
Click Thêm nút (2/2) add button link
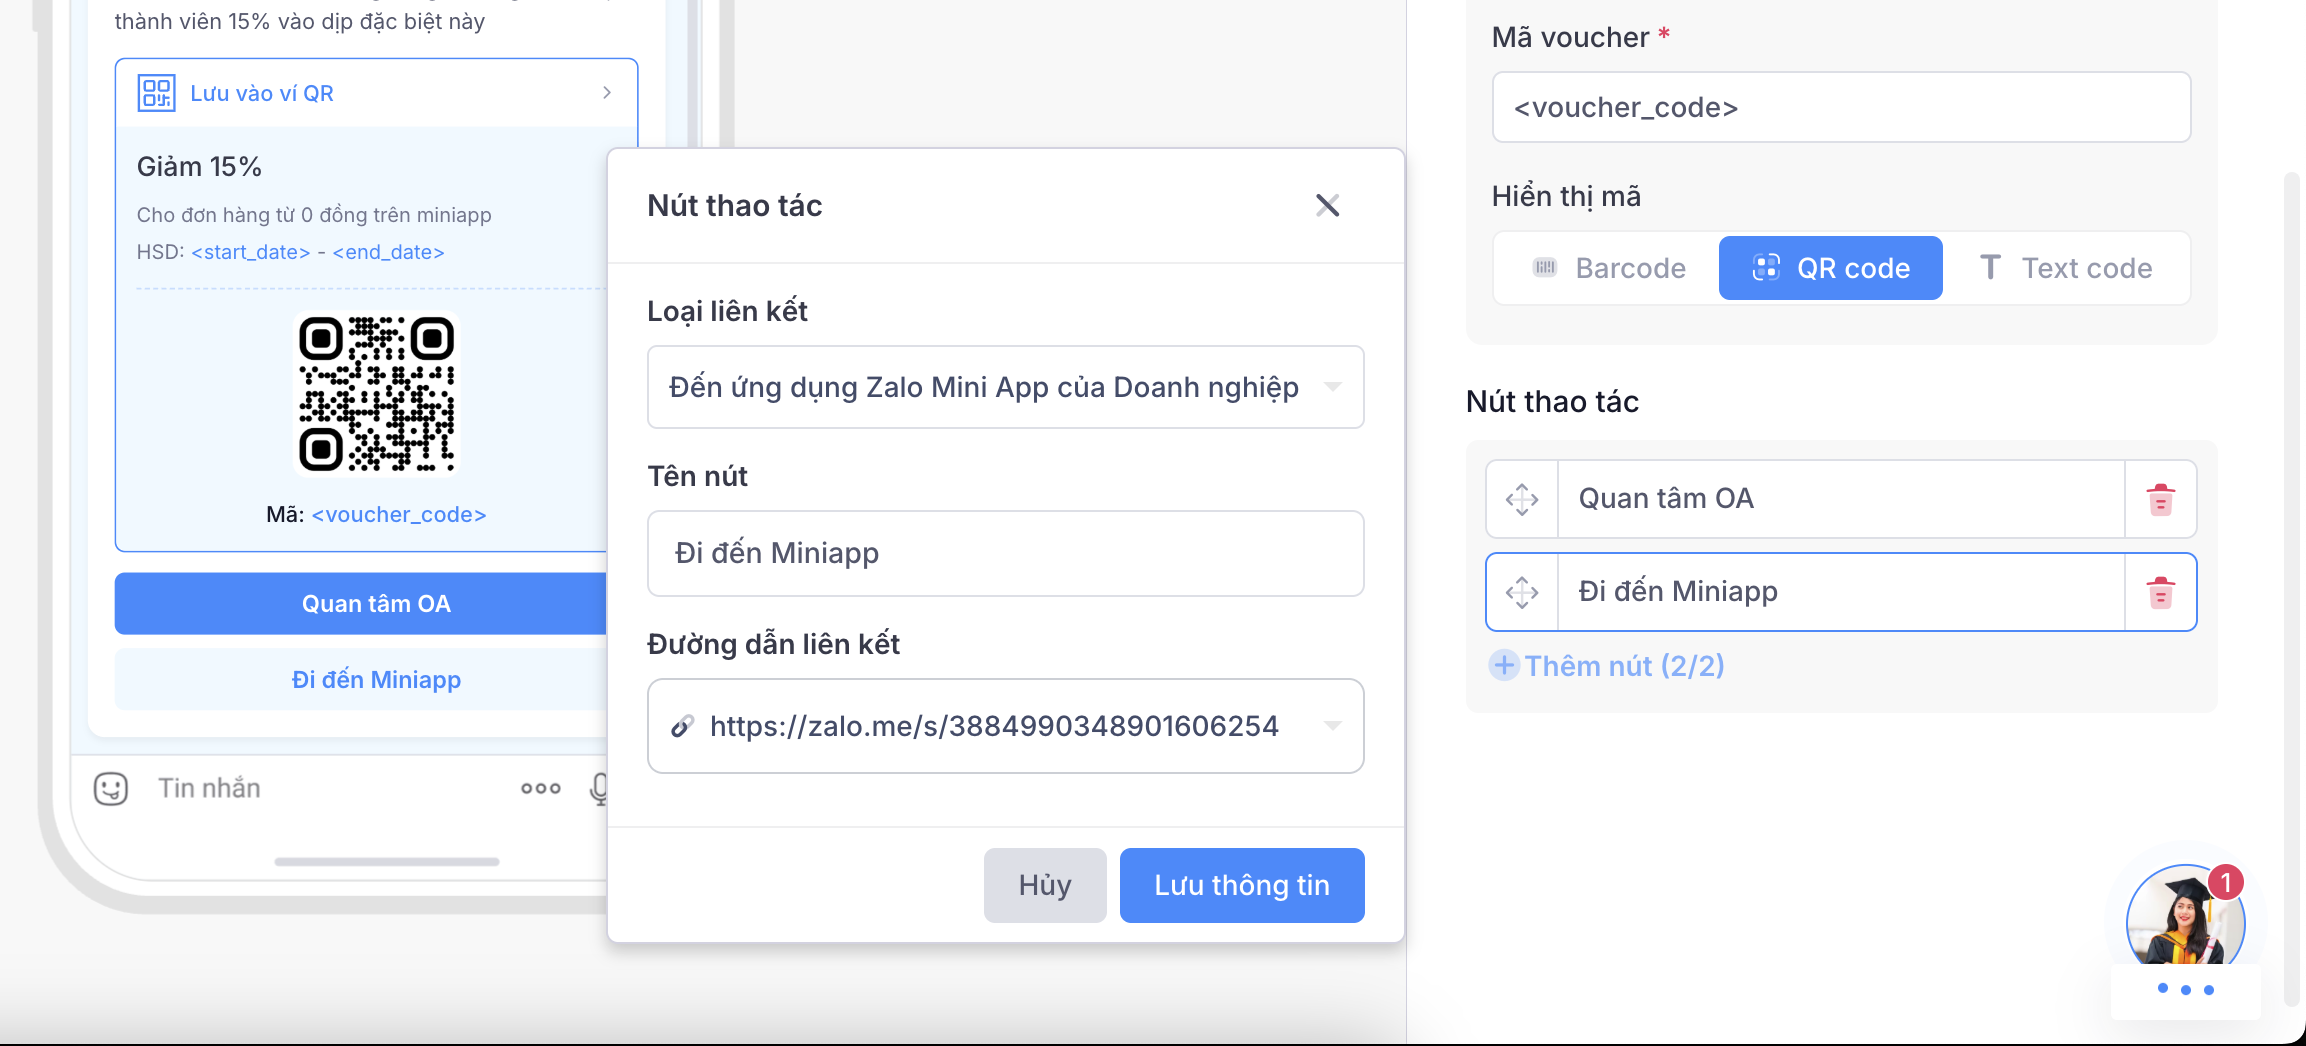[1607, 666]
